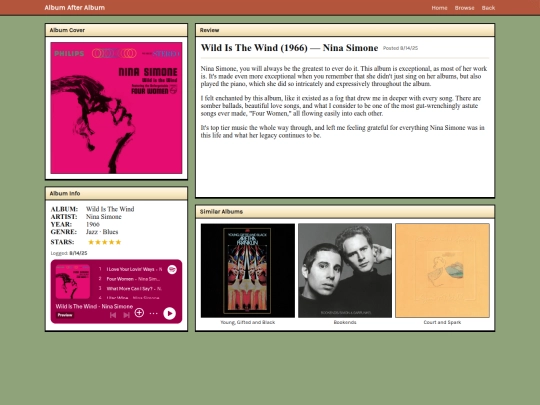Click the small album art in player
Screen dimensions: 540x405
[73, 281]
